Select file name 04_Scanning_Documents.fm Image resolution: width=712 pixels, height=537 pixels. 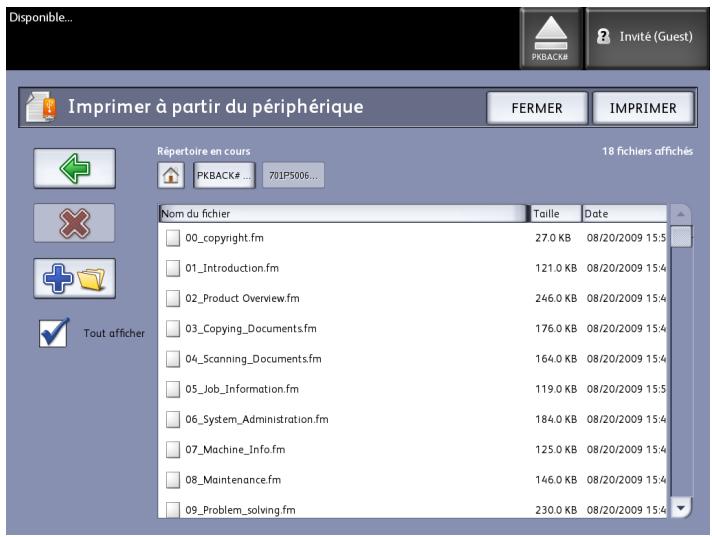coord(253,359)
